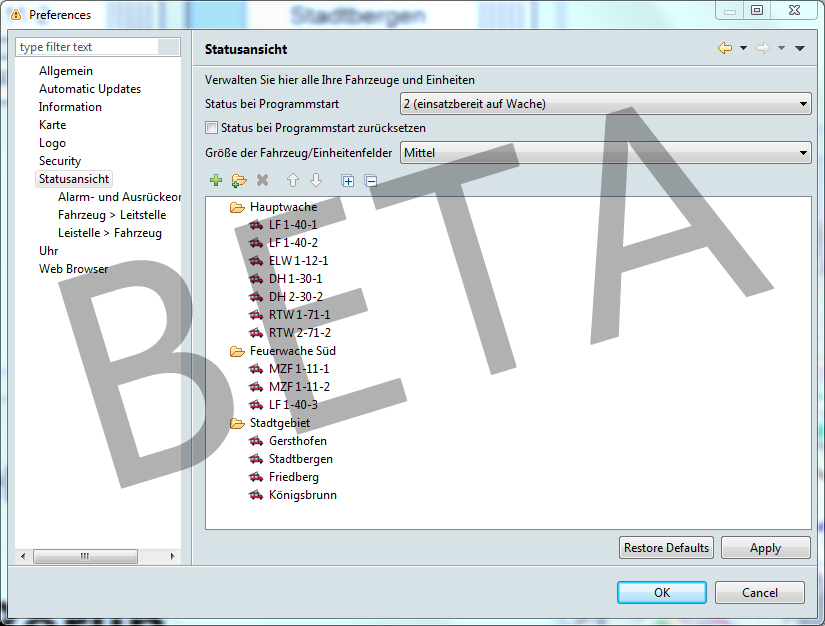Image resolution: width=825 pixels, height=626 pixels.
Task: Open the 'Größe der Fahrzeug/Einheitenfelder' dropdown
Action: point(605,153)
